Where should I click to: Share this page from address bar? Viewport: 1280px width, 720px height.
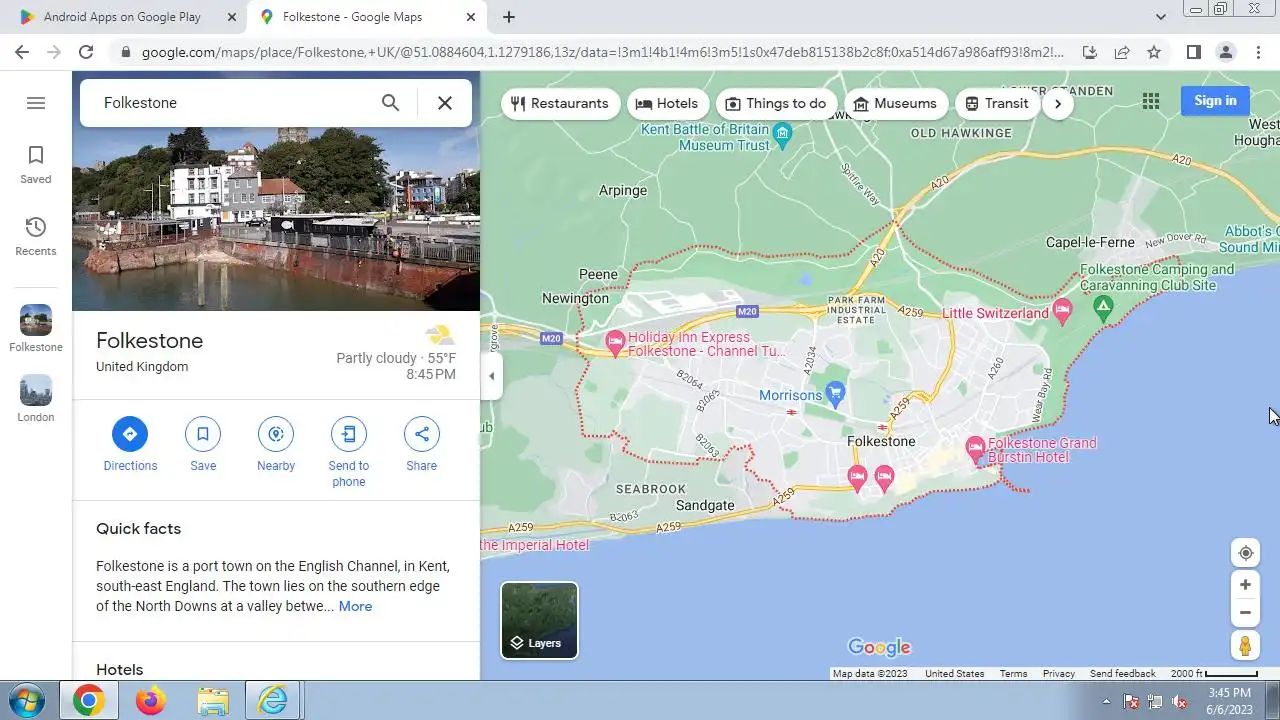pyautogui.click(x=1122, y=52)
